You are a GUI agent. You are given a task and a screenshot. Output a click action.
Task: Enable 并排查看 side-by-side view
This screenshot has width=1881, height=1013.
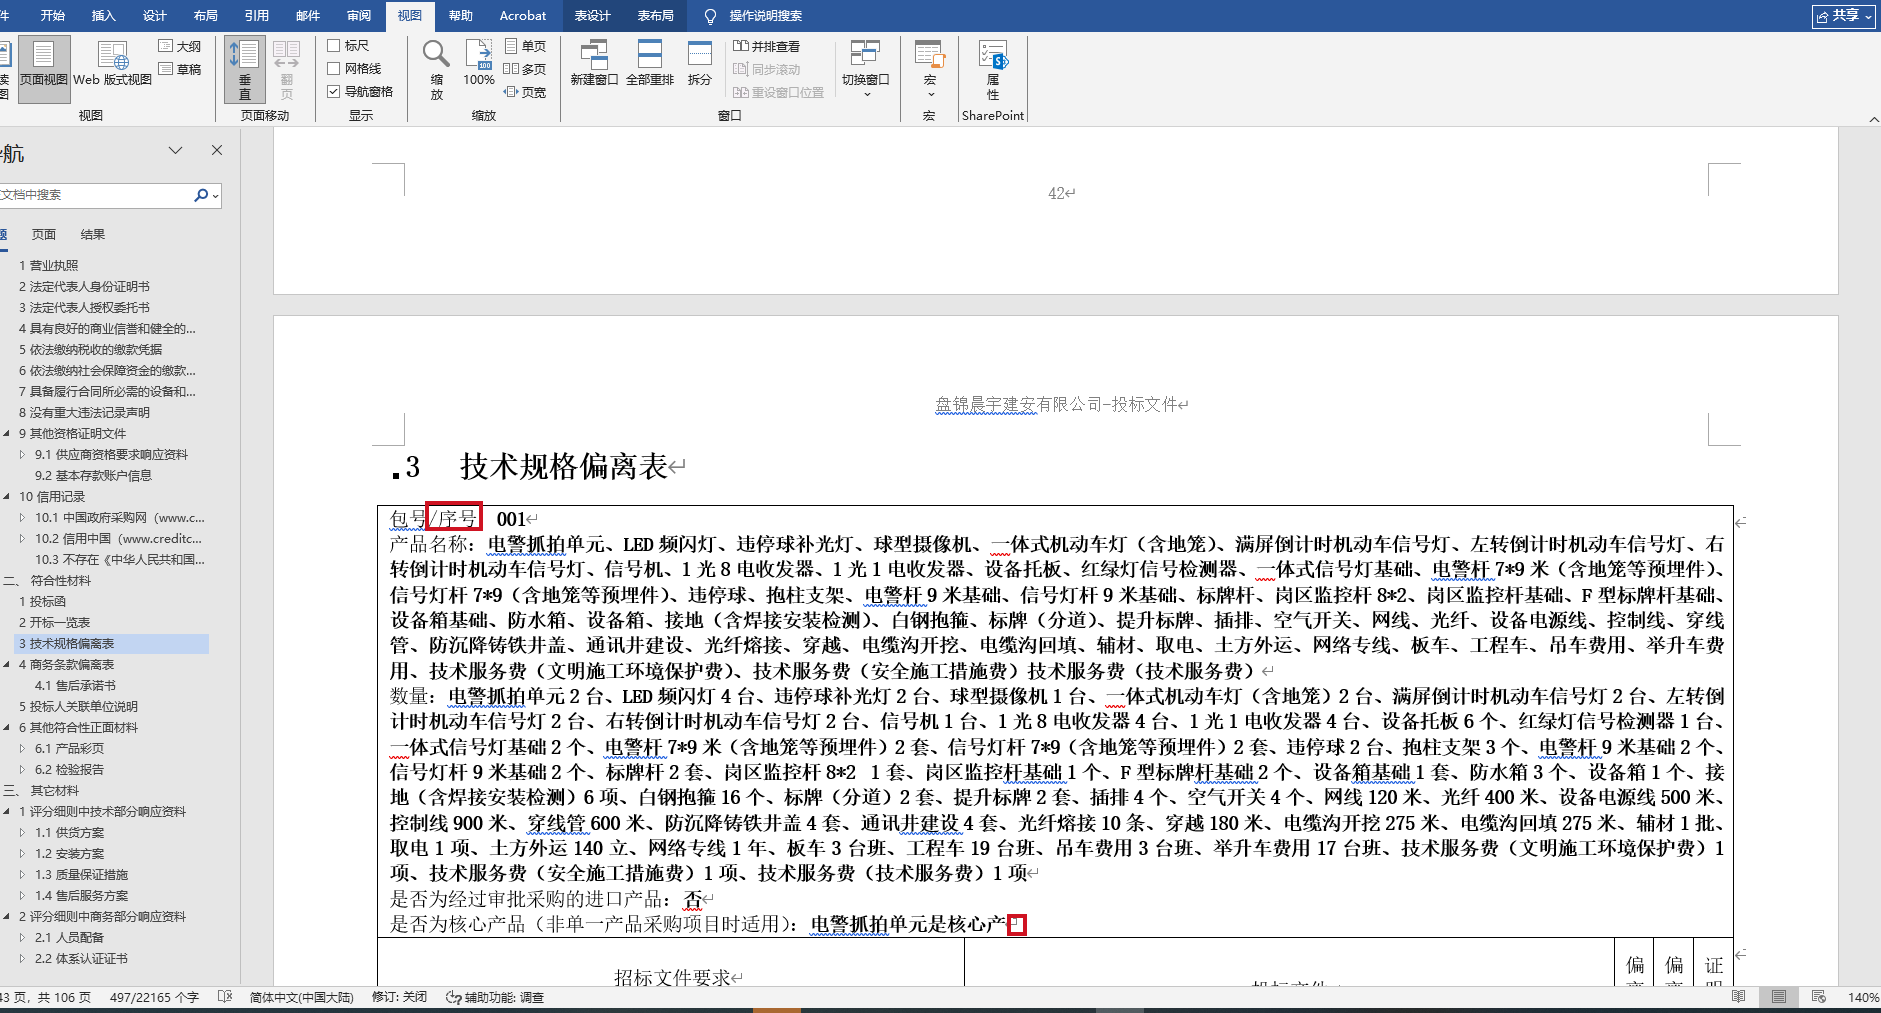pos(767,46)
